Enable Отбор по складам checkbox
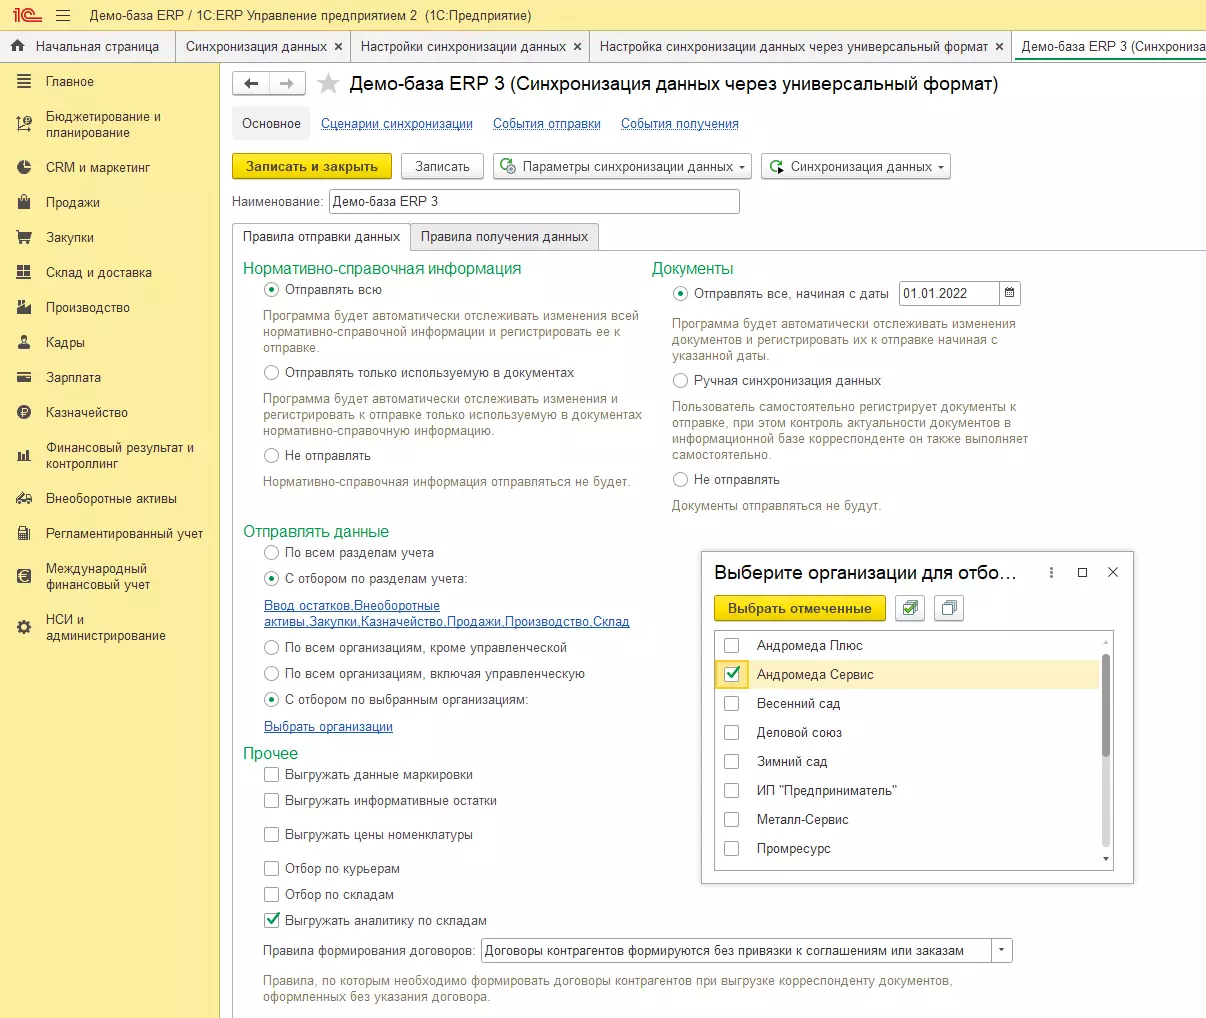The image size is (1206, 1018). (x=272, y=895)
